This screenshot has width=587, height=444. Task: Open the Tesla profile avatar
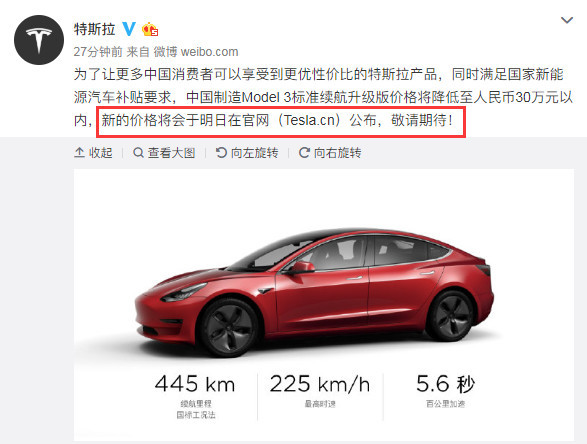click(x=39, y=40)
